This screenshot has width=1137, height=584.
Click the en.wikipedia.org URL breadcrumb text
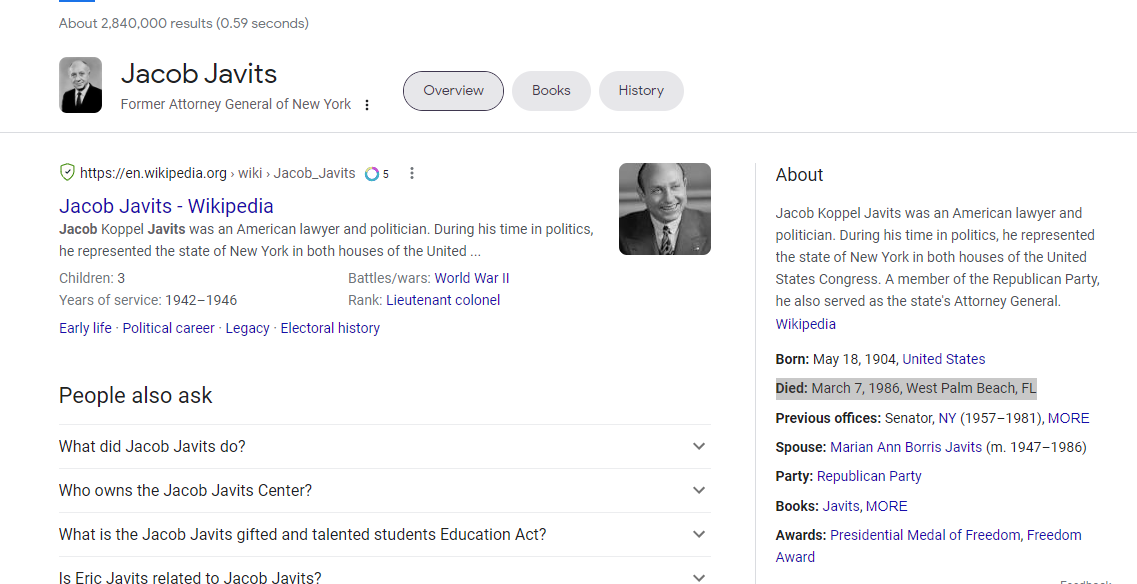(x=218, y=173)
